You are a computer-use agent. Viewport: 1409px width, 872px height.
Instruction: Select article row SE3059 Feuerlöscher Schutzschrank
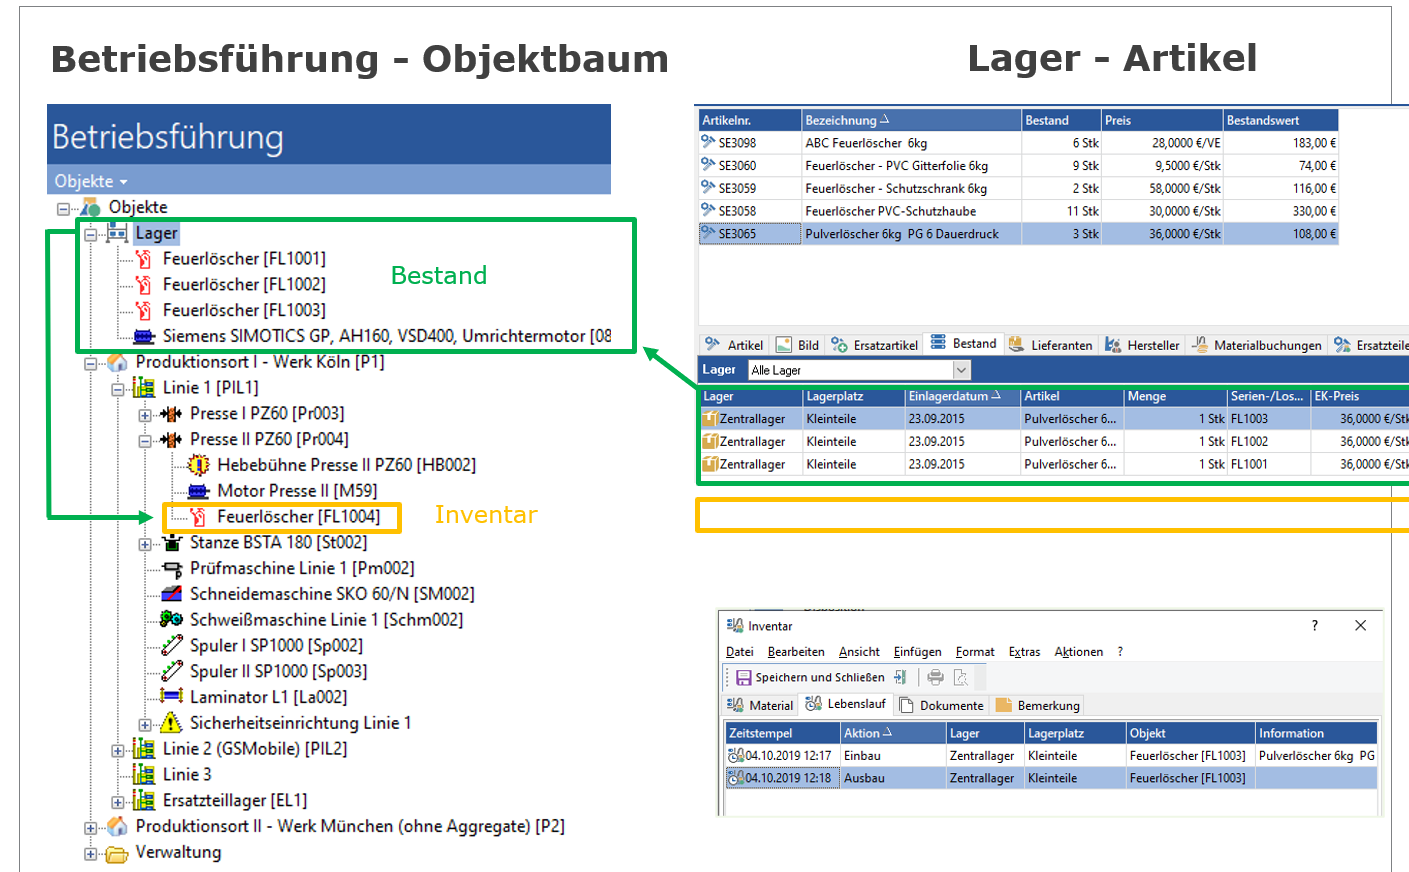pyautogui.click(x=895, y=188)
